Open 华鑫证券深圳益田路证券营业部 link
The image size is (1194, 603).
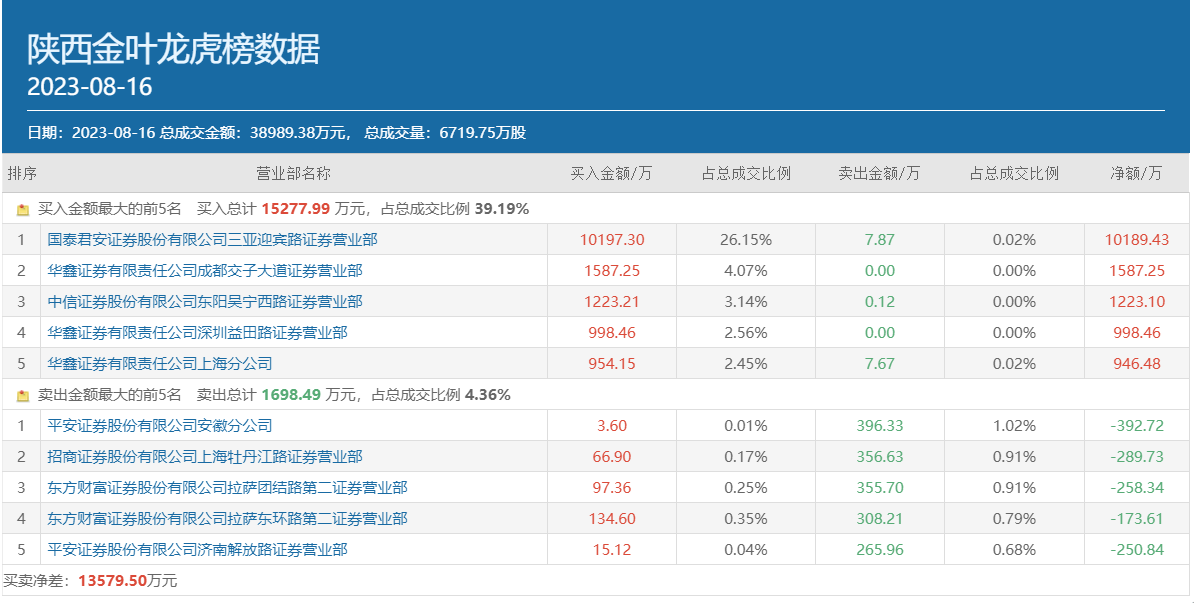coord(197,333)
